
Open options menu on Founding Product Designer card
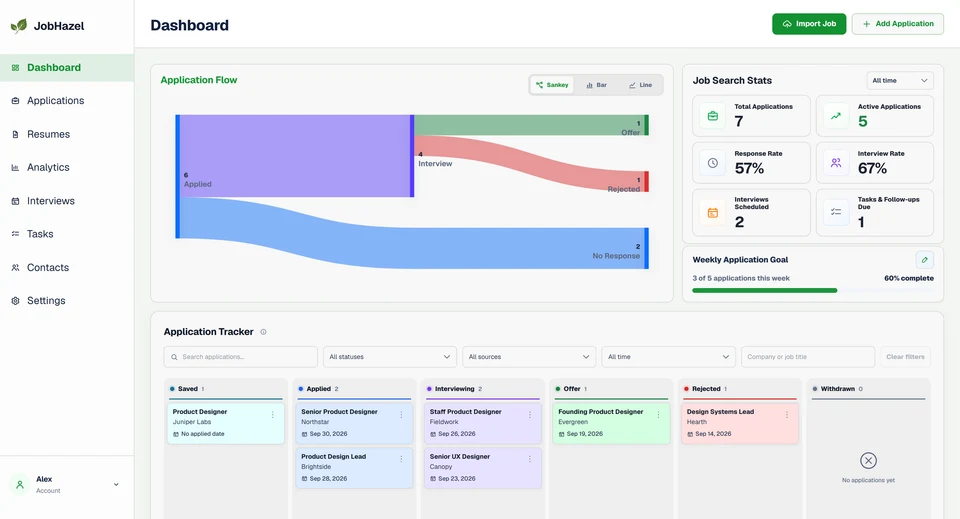coord(658,415)
